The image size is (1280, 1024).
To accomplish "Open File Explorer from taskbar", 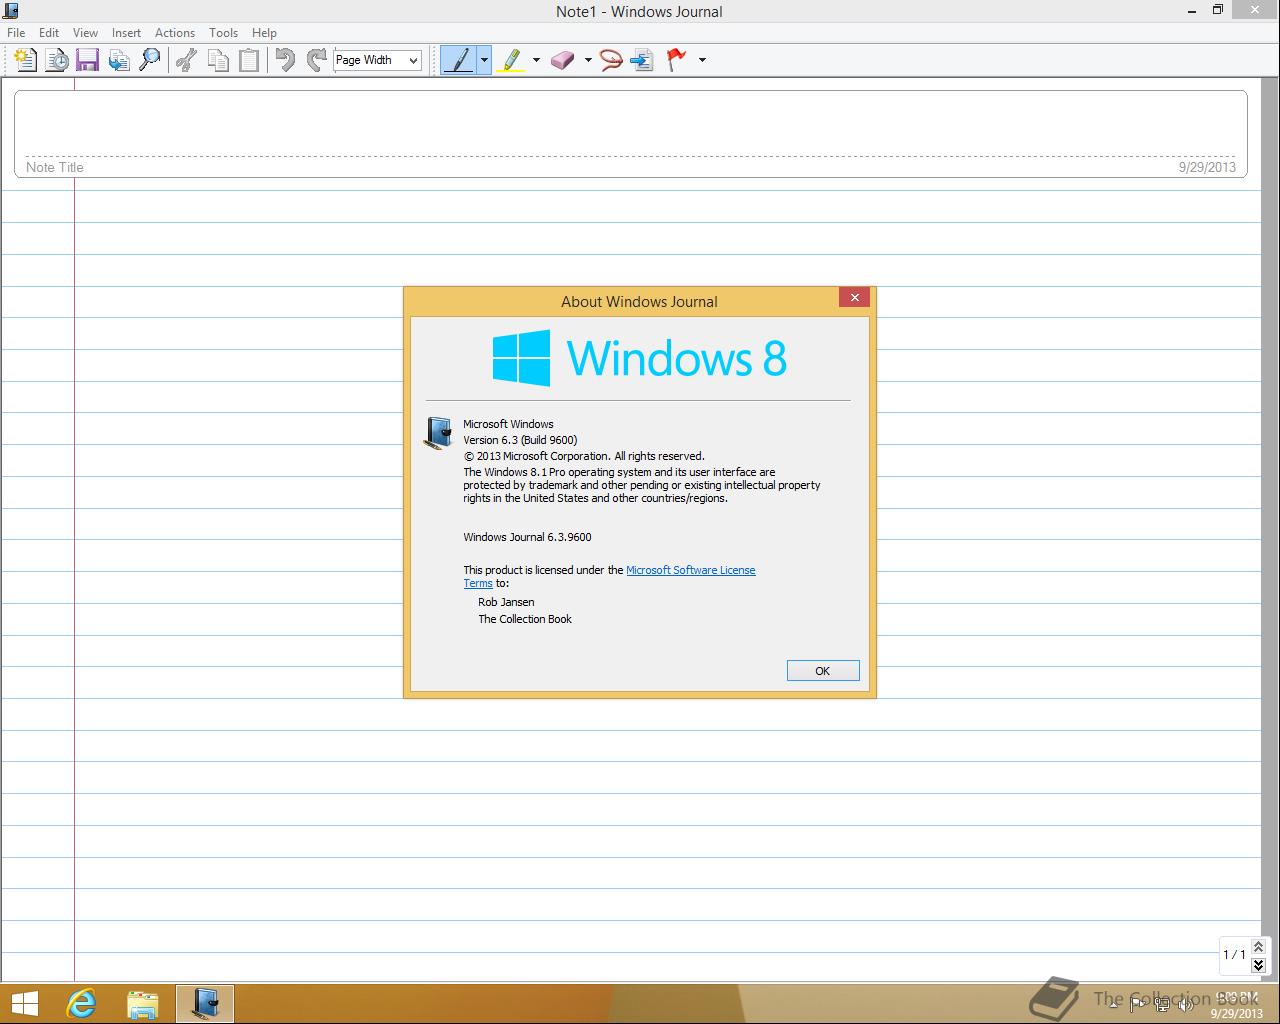I will (143, 1004).
